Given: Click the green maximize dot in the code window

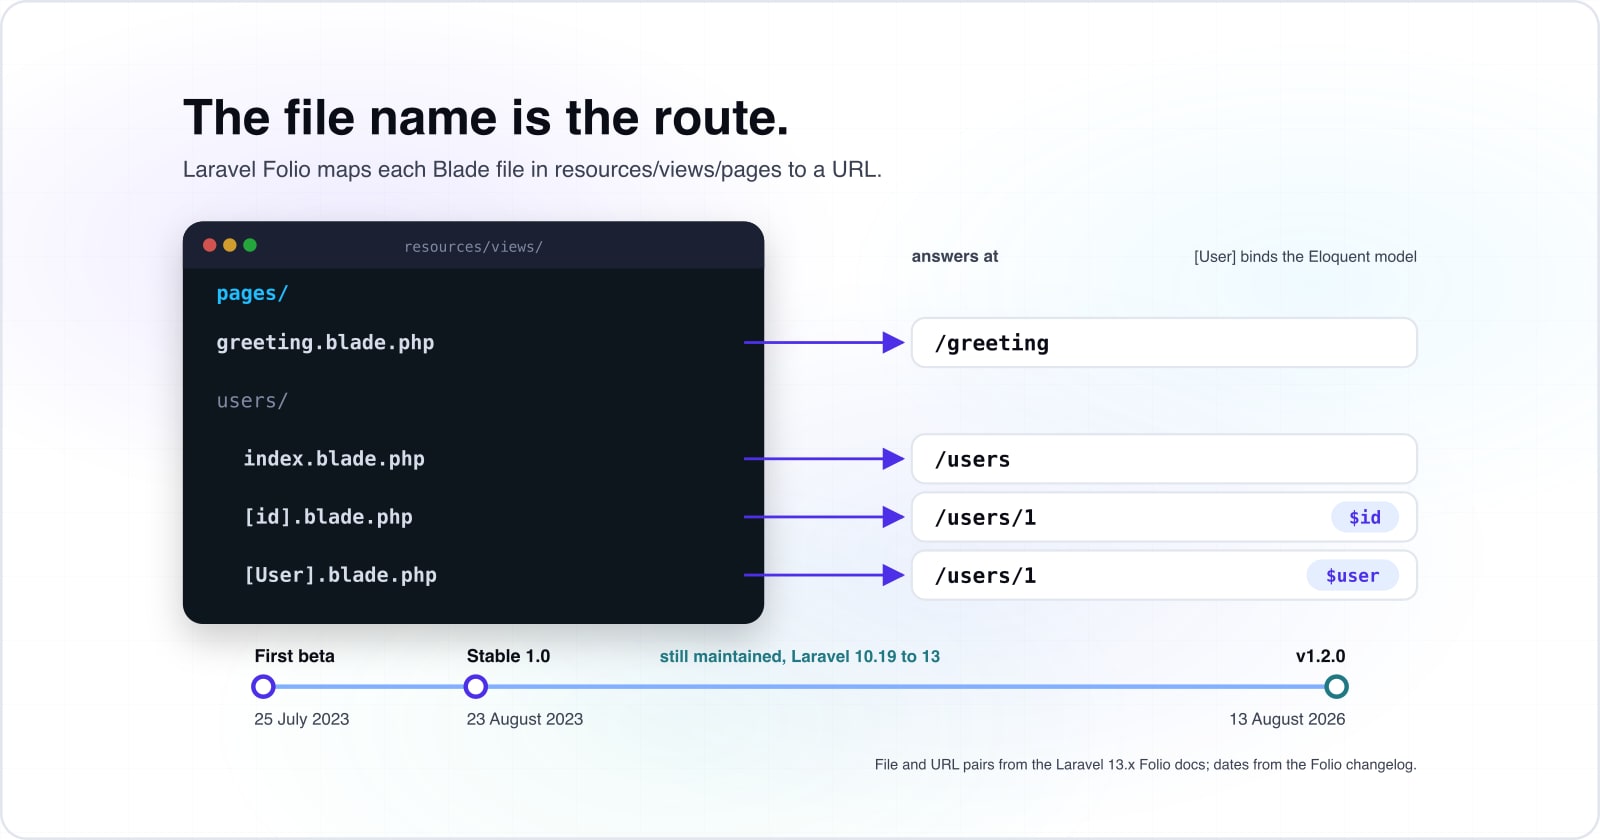Looking at the screenshot, I should pos(250,245).
